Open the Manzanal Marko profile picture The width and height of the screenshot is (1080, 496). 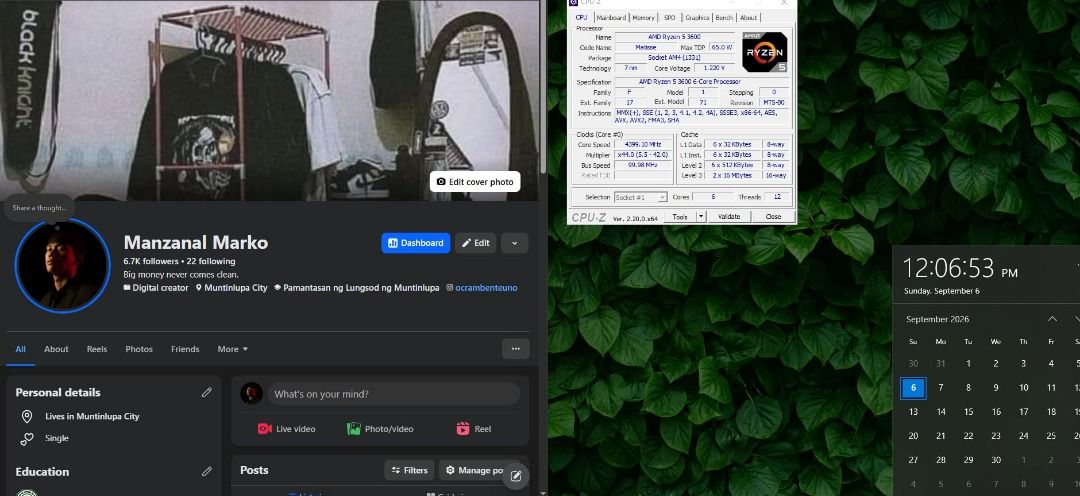(62, 266)
